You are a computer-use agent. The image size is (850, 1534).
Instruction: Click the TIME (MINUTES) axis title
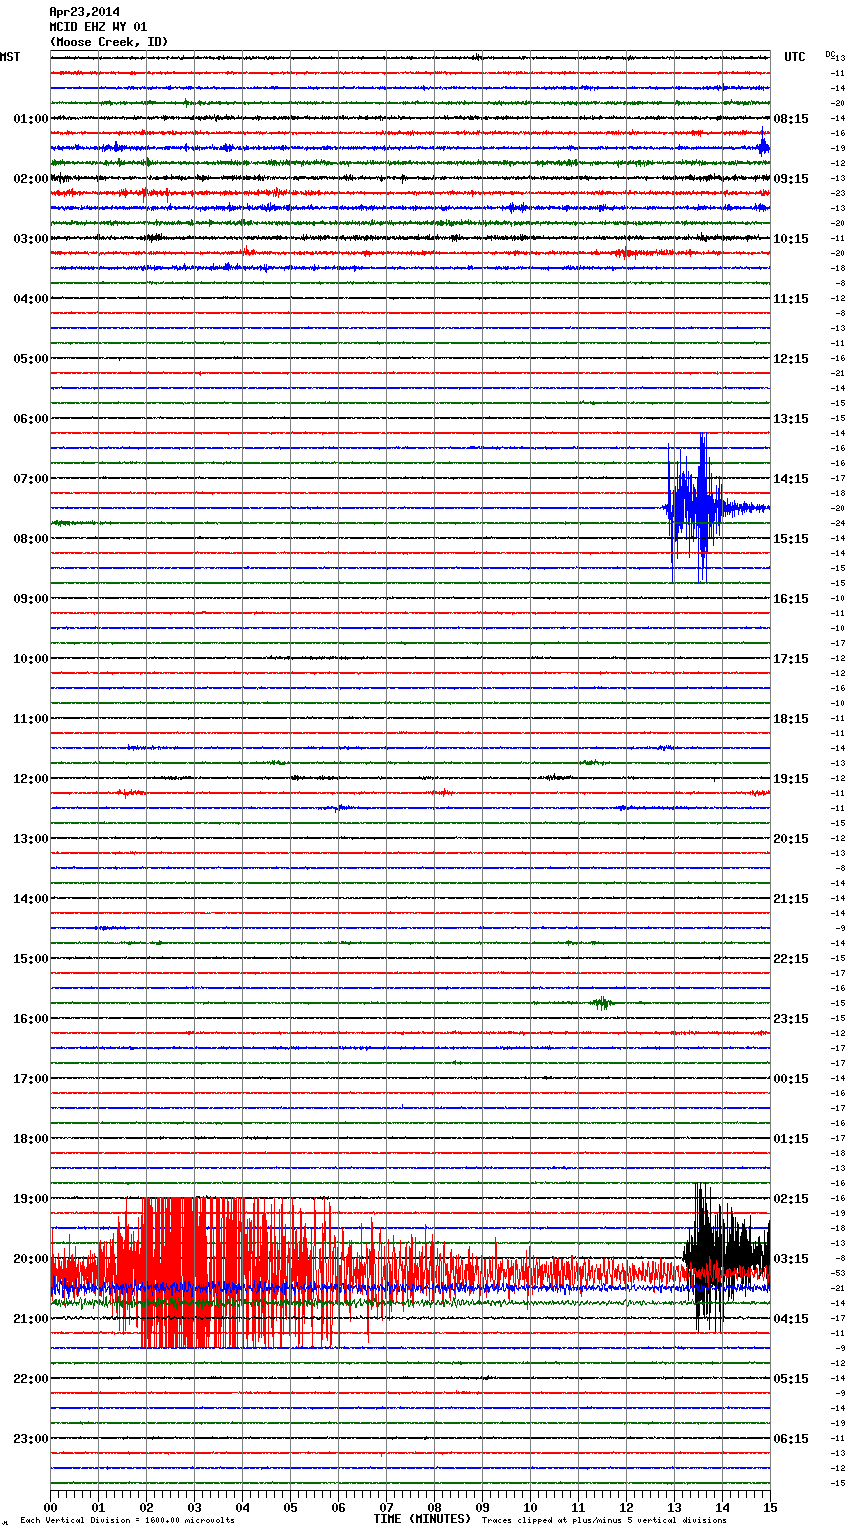[x=422, y=1519]
